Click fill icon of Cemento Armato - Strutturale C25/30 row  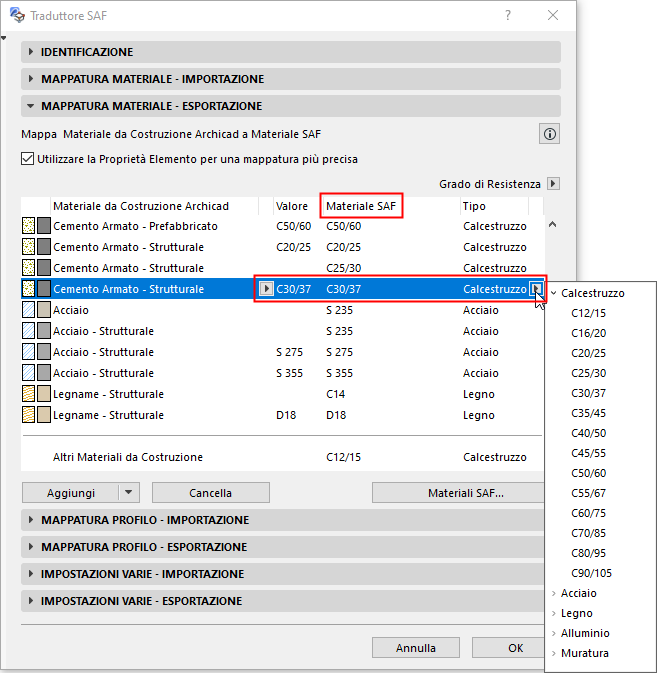(x=28, y=268)
